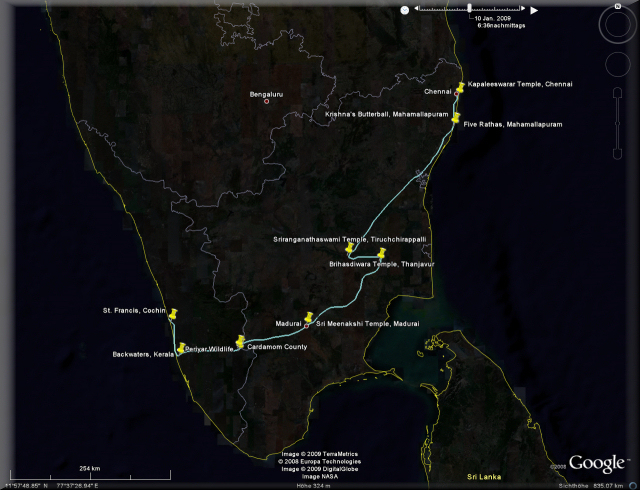This screenshot has height=490, width=640.
Task: Step the time slider forward with small right arrow
Action: click(x=523, y=8)
